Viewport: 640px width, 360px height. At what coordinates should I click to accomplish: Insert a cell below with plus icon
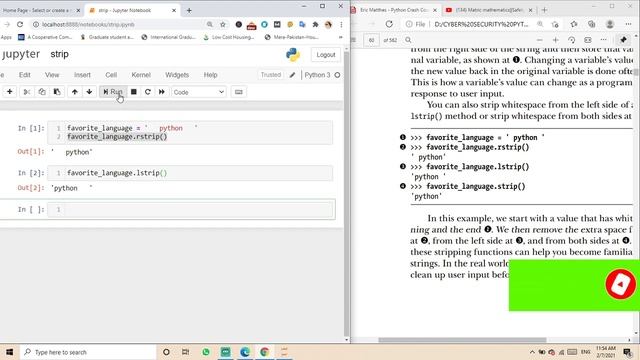tap(9, 92)
